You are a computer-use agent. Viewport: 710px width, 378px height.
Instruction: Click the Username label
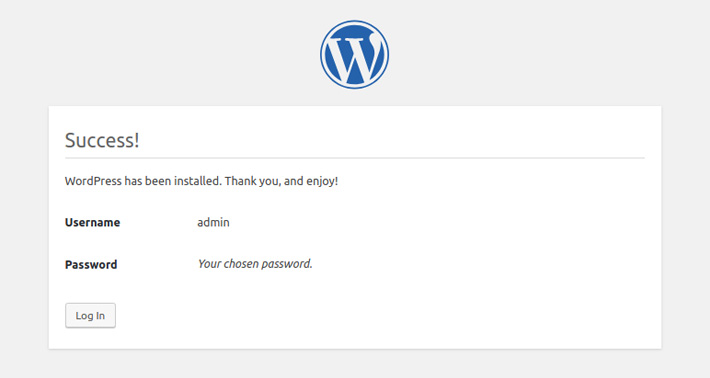click(x=92, y=222)
